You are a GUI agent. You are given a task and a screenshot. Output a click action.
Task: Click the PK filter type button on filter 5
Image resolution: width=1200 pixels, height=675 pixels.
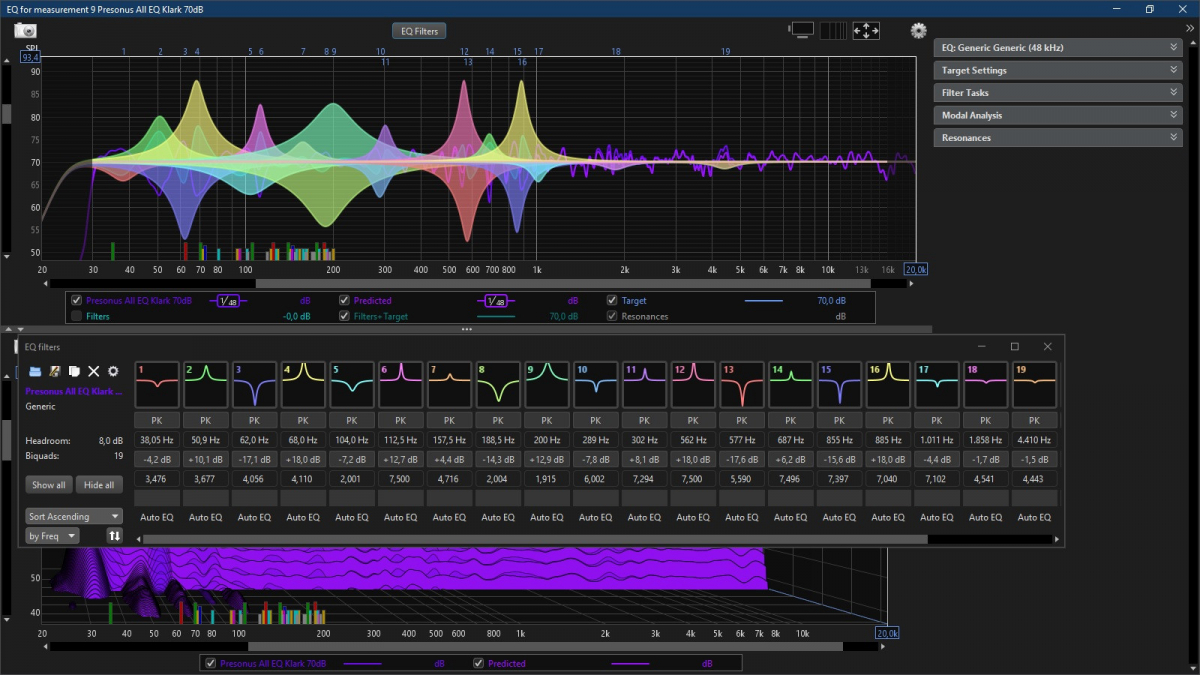click(351, 420)
